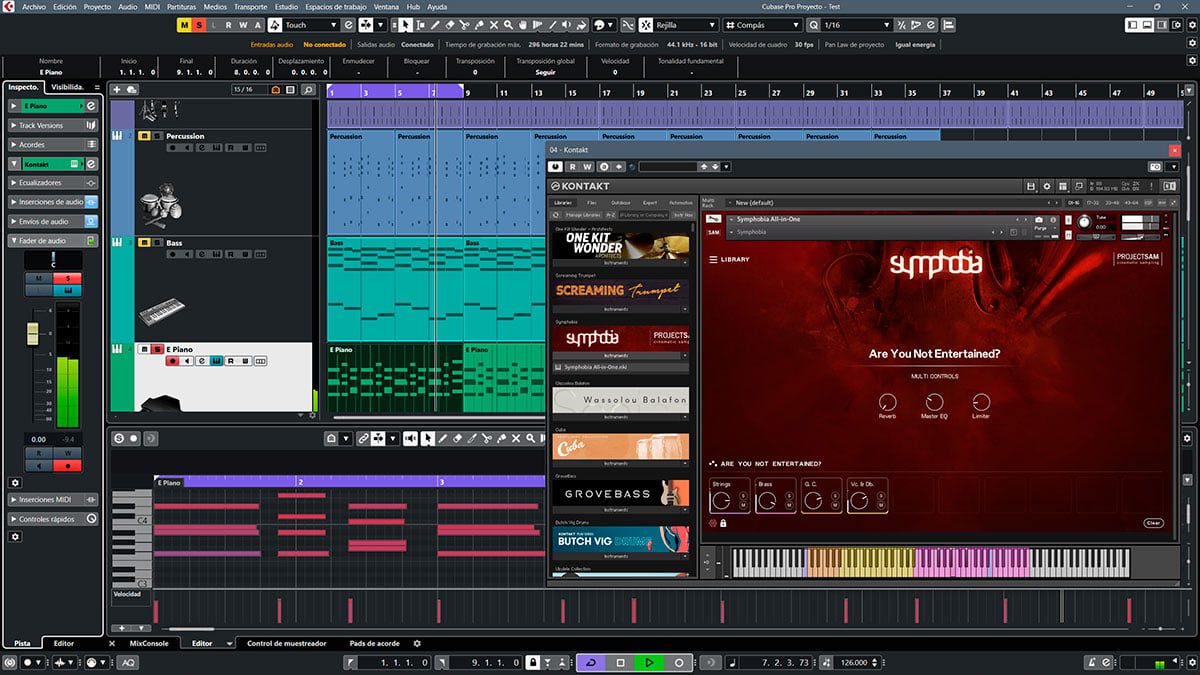Adjust the Reverb knob in Multi Controls
Image resolution: width=1200 pixels, height=675 pixels.
(x=887, y=401)
